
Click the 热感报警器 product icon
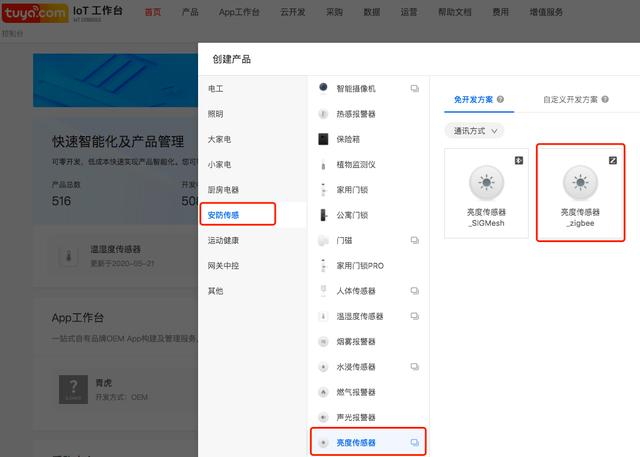[323, 114]
